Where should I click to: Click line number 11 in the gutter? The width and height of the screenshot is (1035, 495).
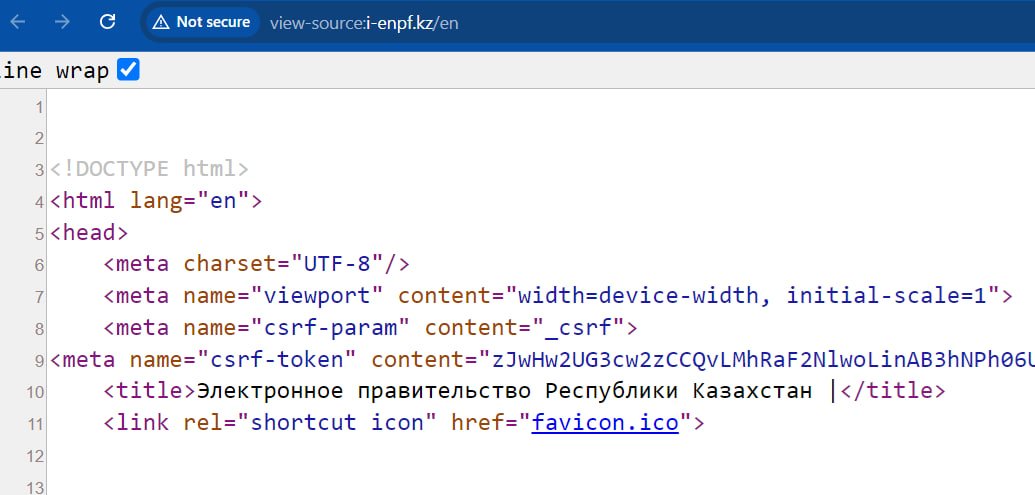(x=34, y=424)
